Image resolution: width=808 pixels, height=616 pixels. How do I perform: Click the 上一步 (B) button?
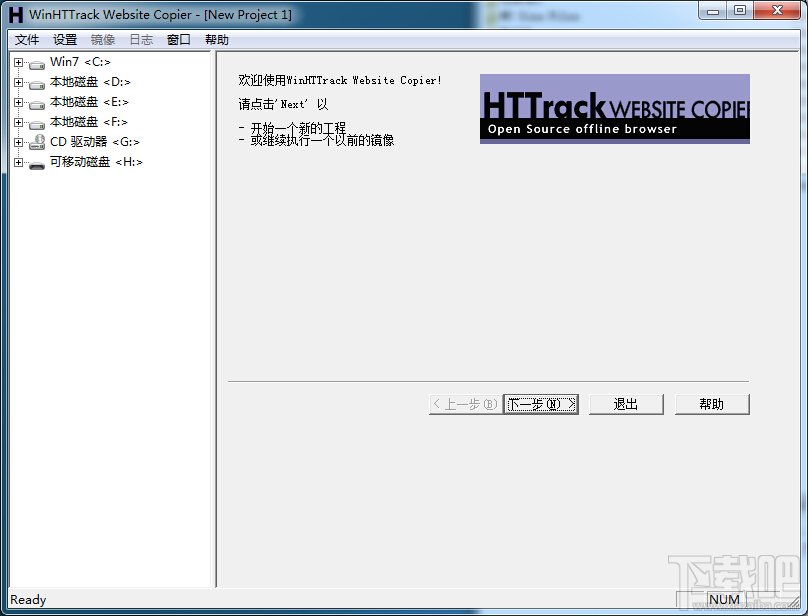pos(465,404)
